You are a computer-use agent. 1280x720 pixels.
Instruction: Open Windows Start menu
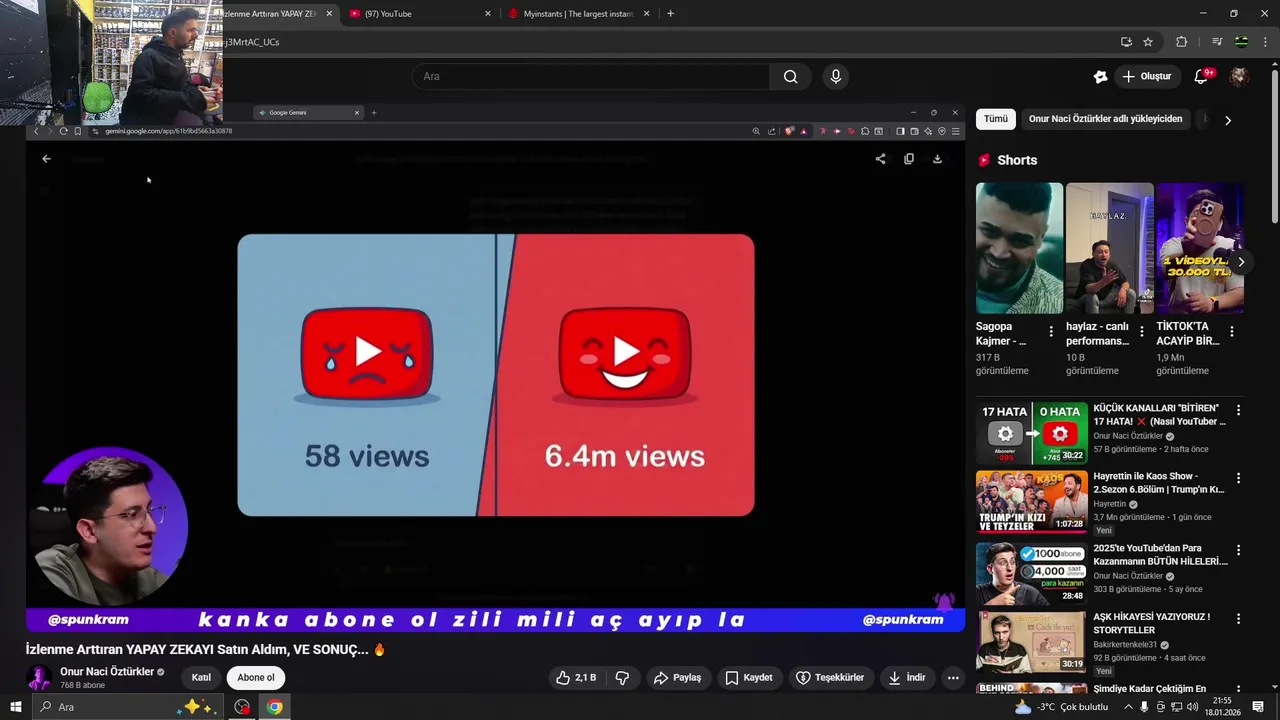15,707
